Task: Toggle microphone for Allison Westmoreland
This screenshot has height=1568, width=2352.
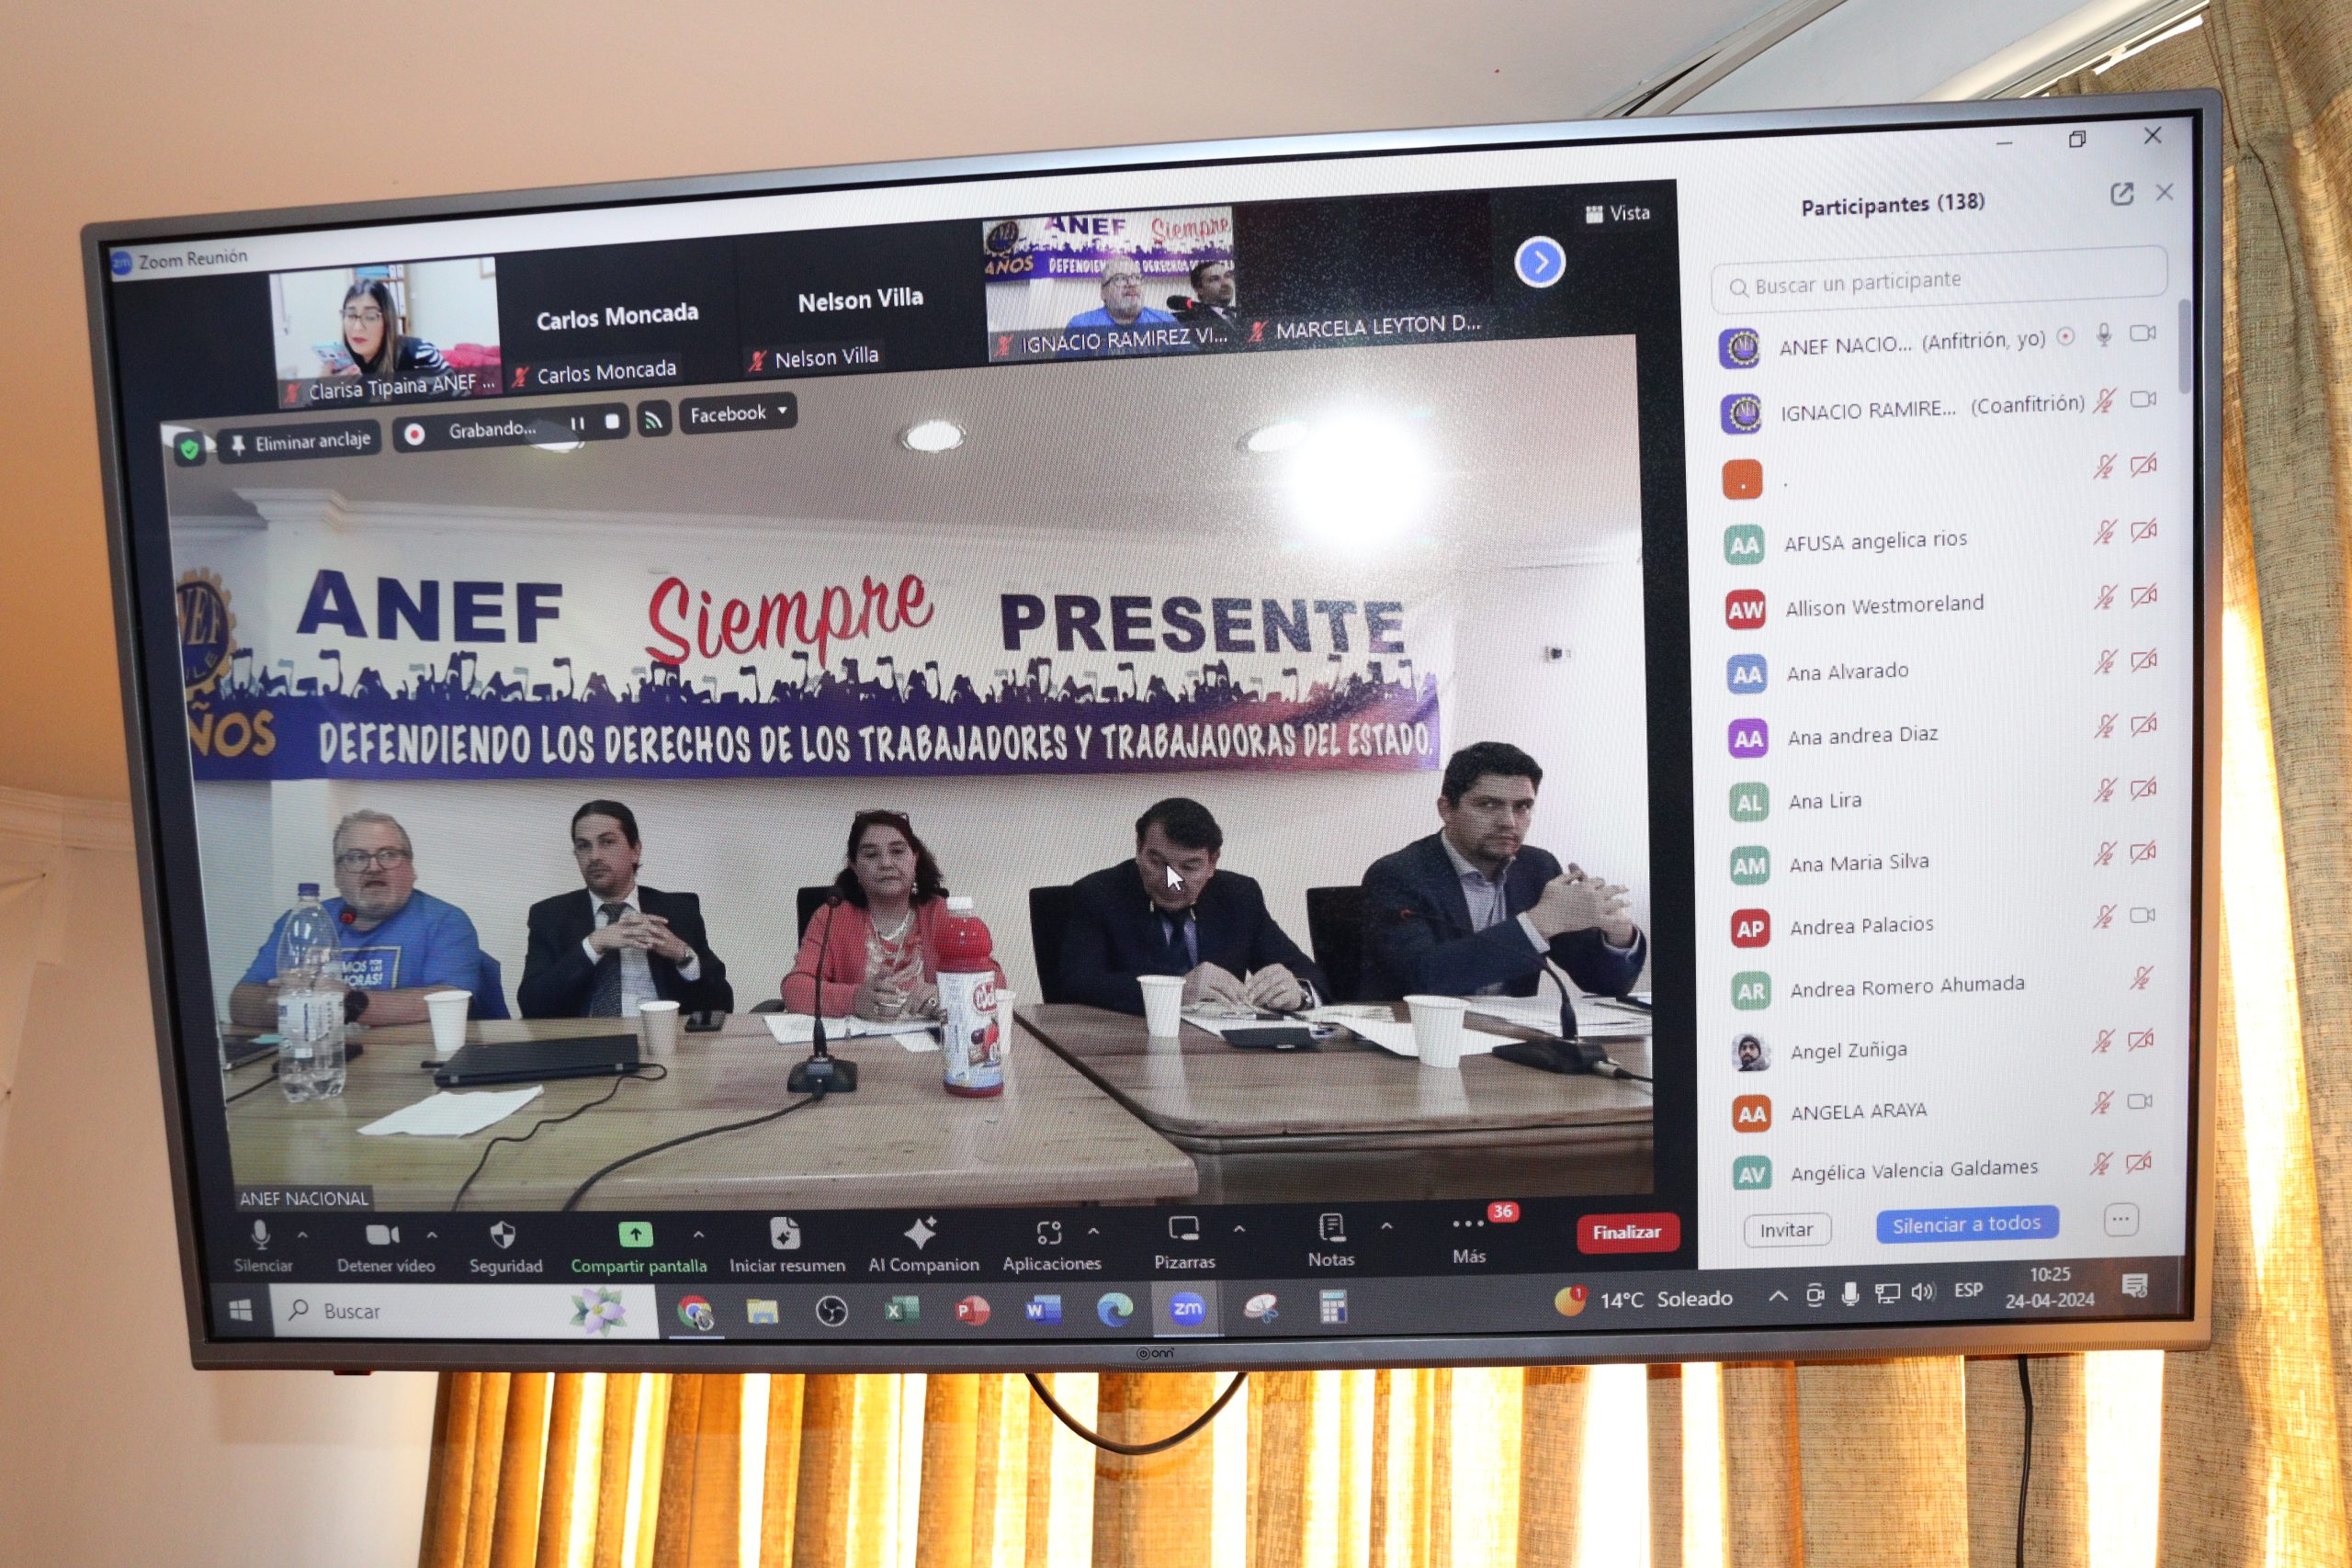Action: point(2105,598)
